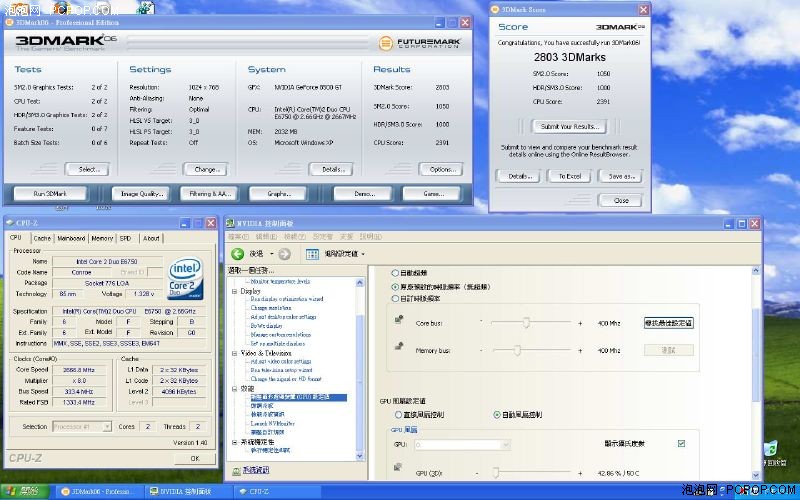Click Save as button in Score window
The height and width of the screenshot is (500, 800).
(621, 176)
